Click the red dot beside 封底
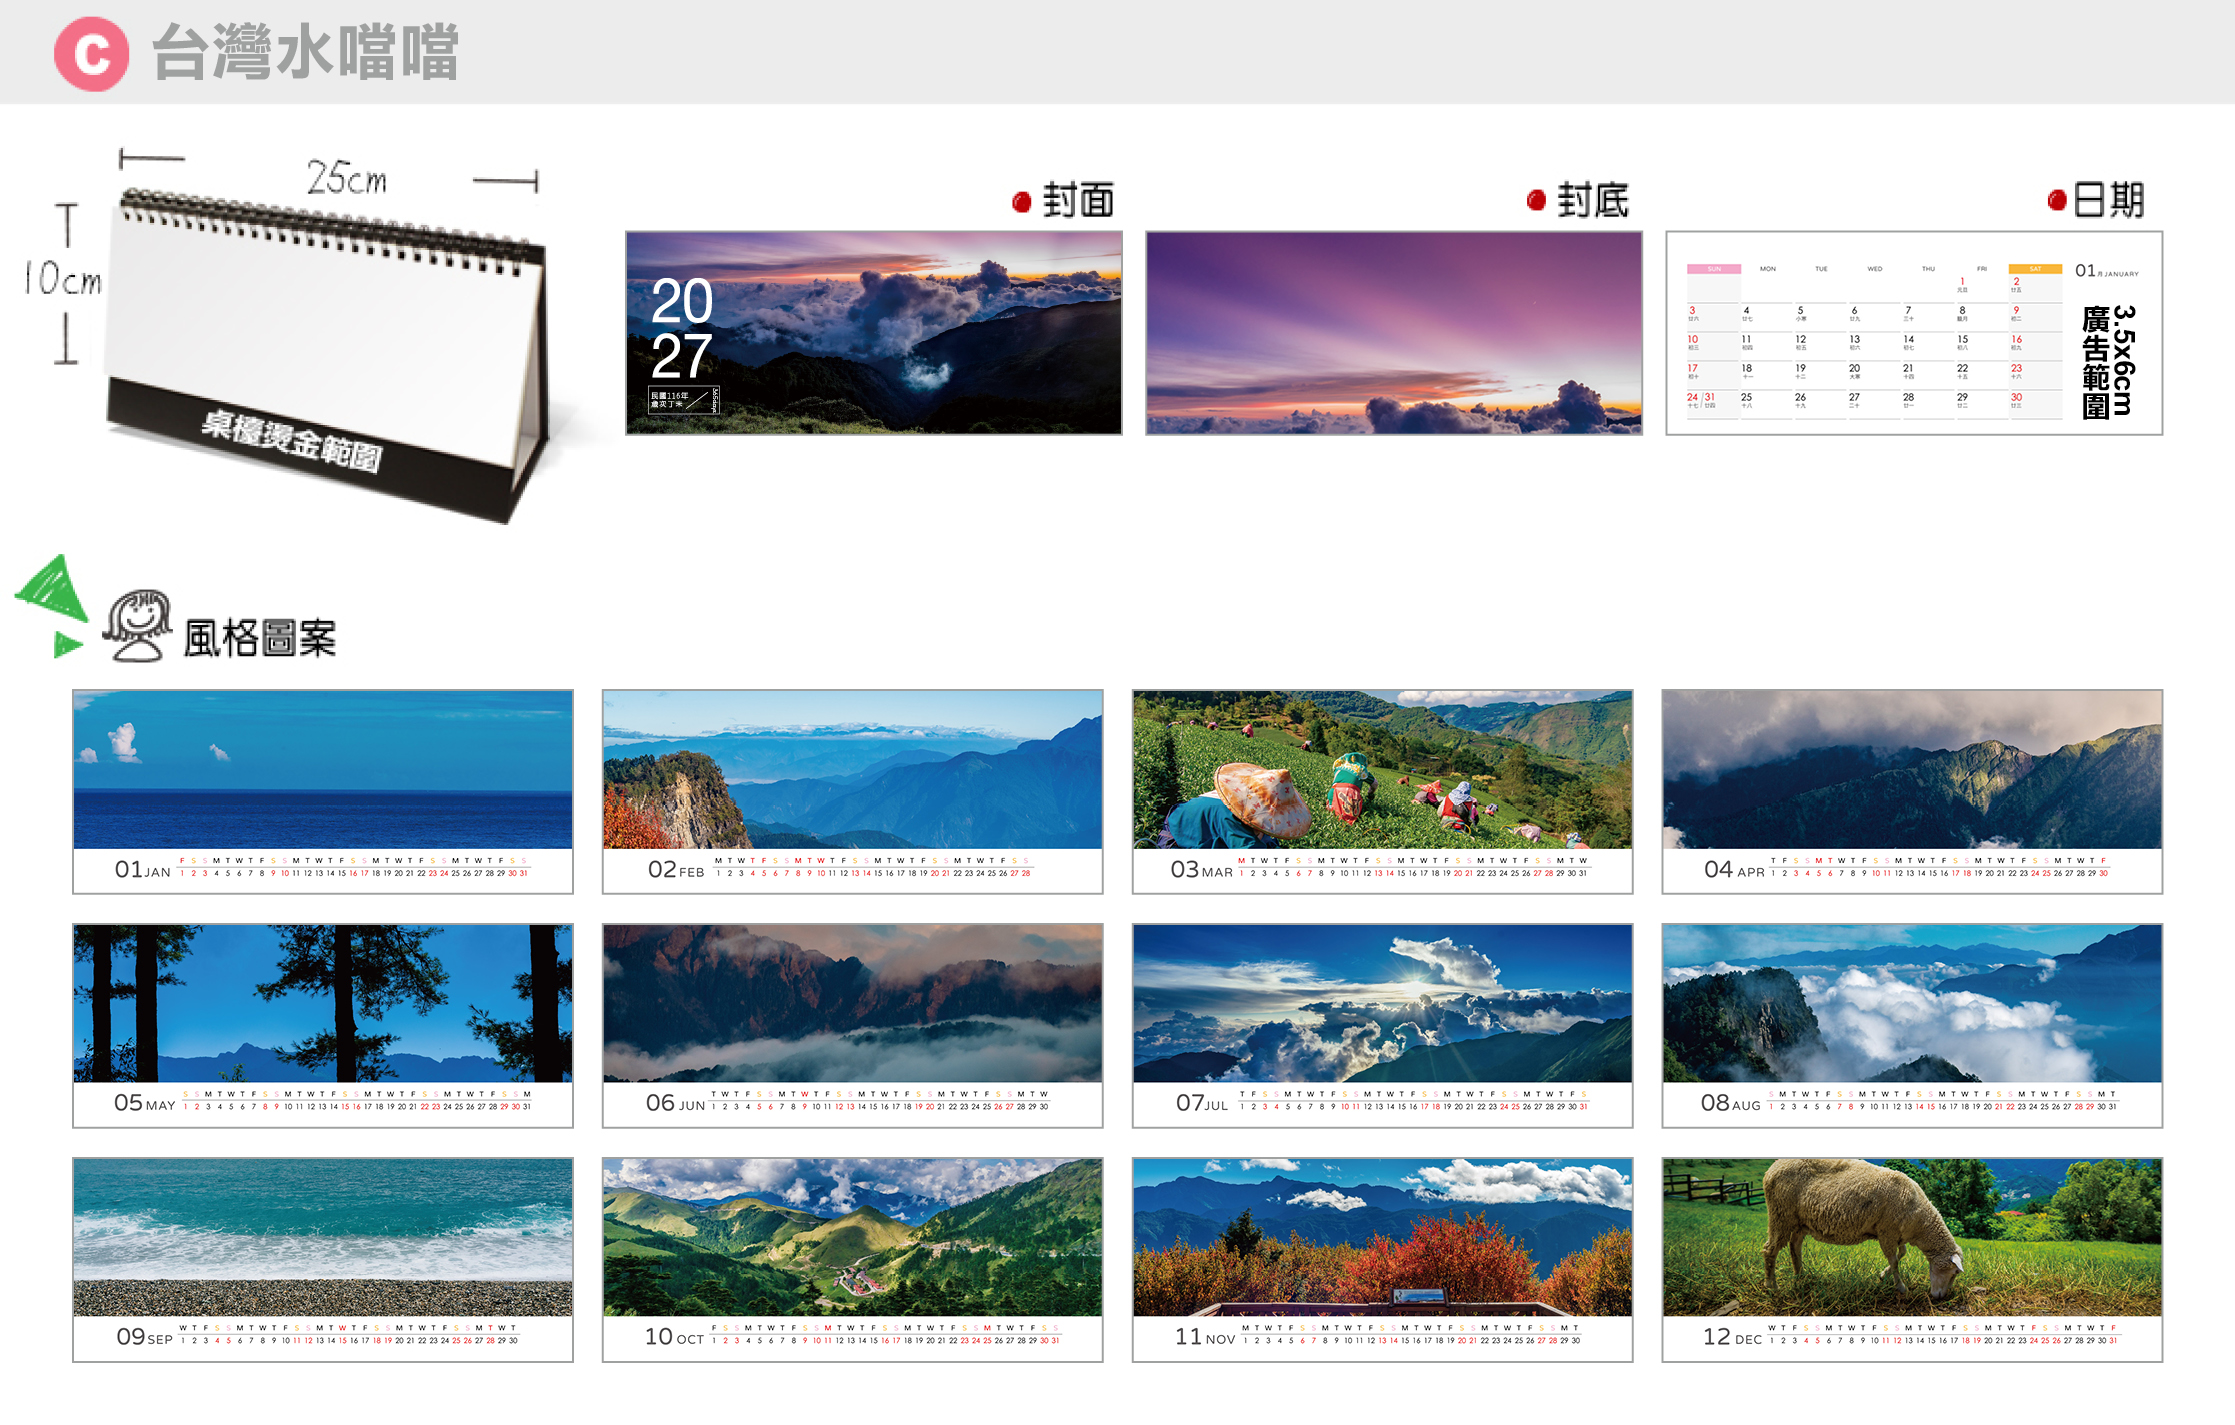2235x1425 pixels. 1536,200
